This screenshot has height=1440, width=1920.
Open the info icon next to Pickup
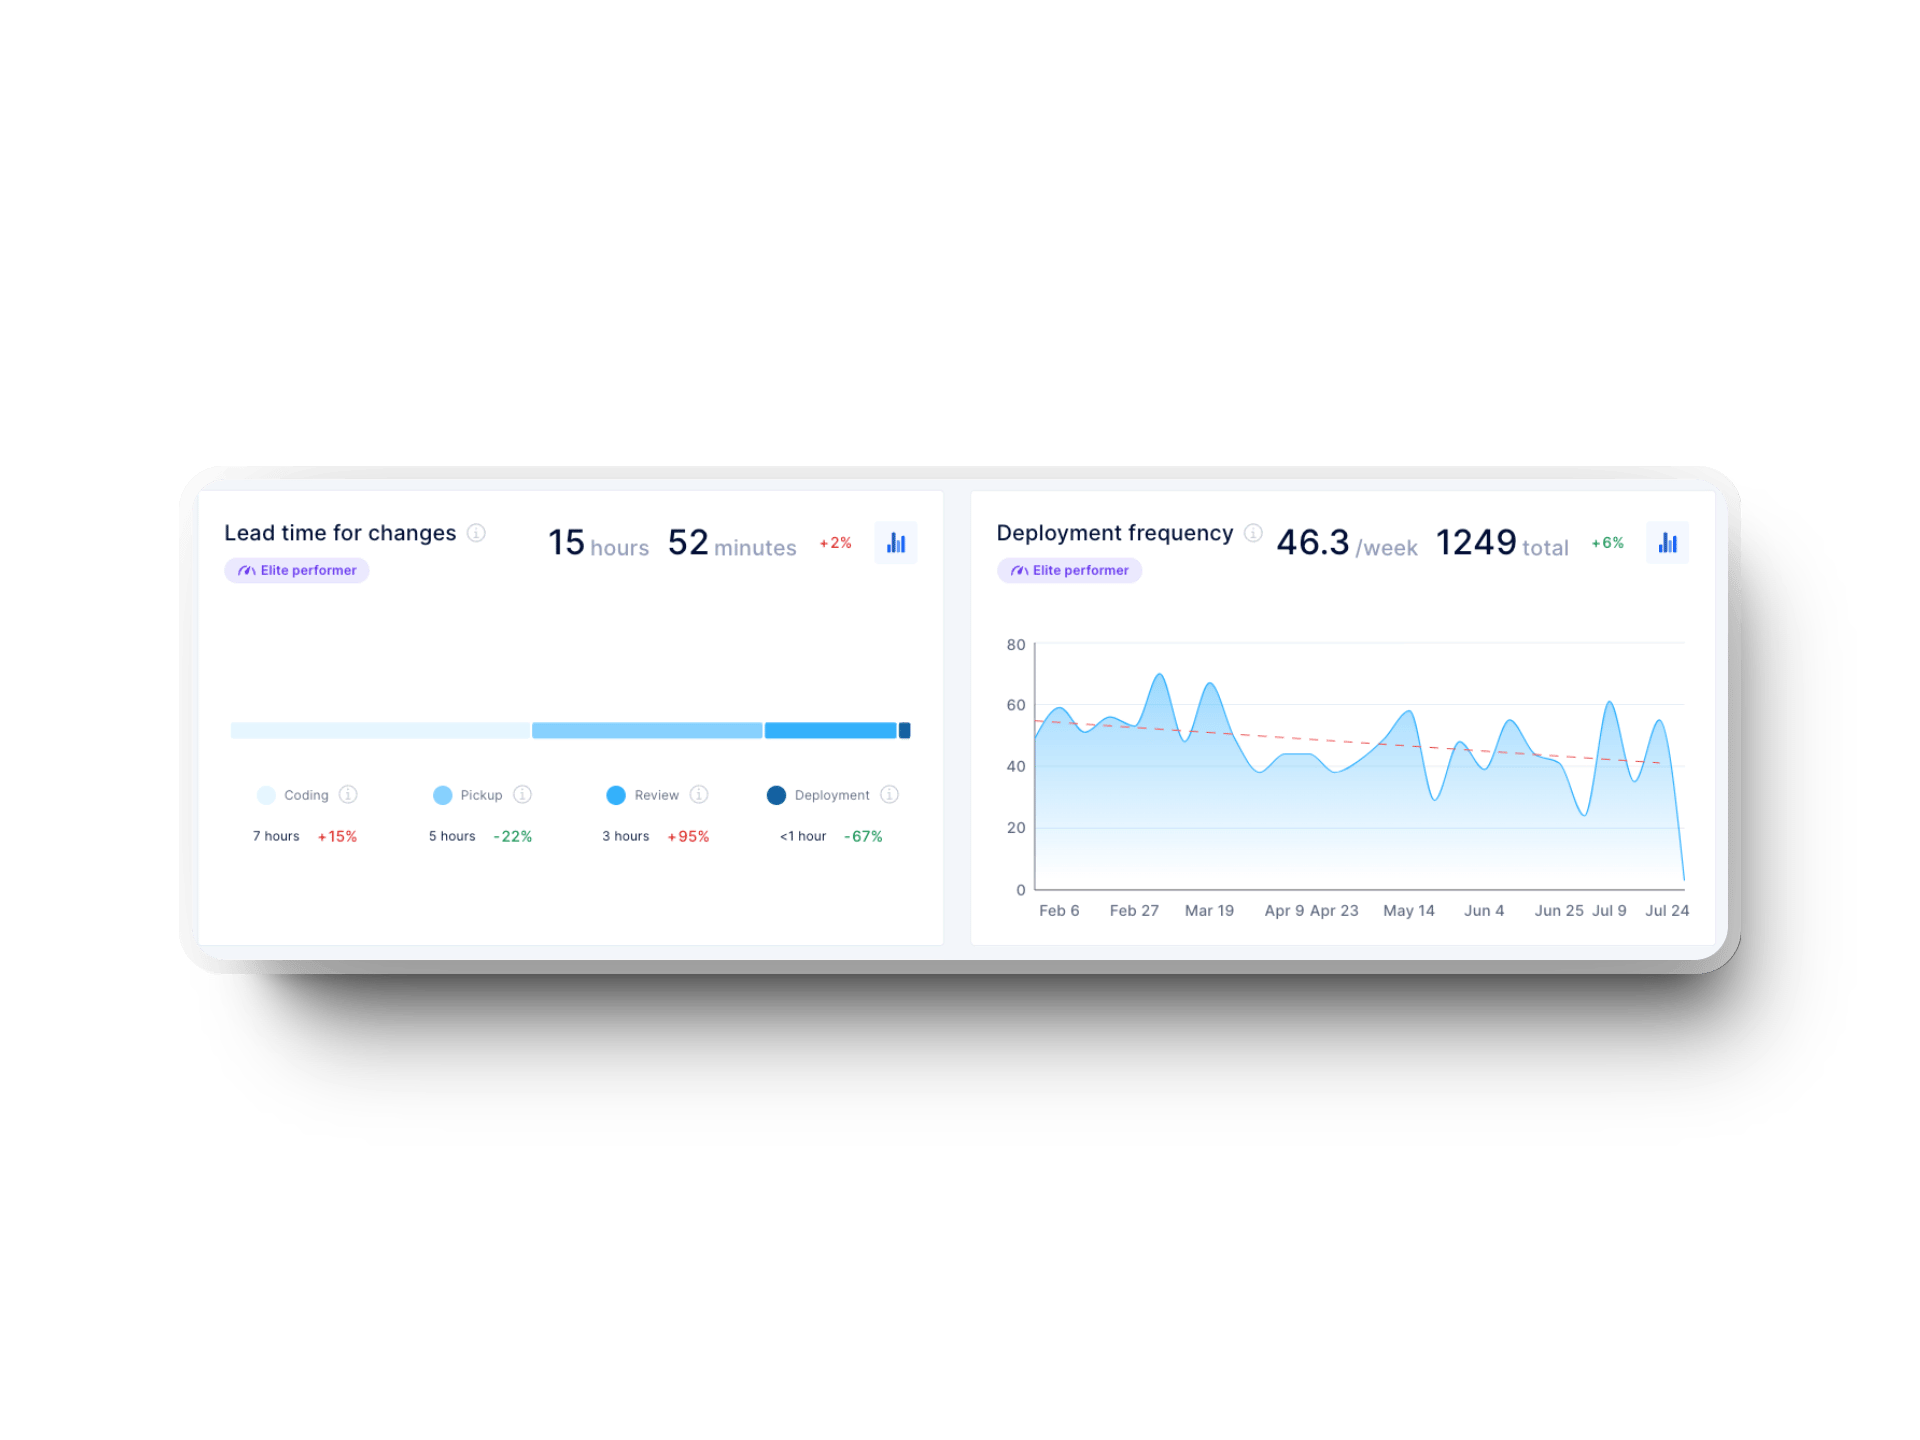(521, 794)
